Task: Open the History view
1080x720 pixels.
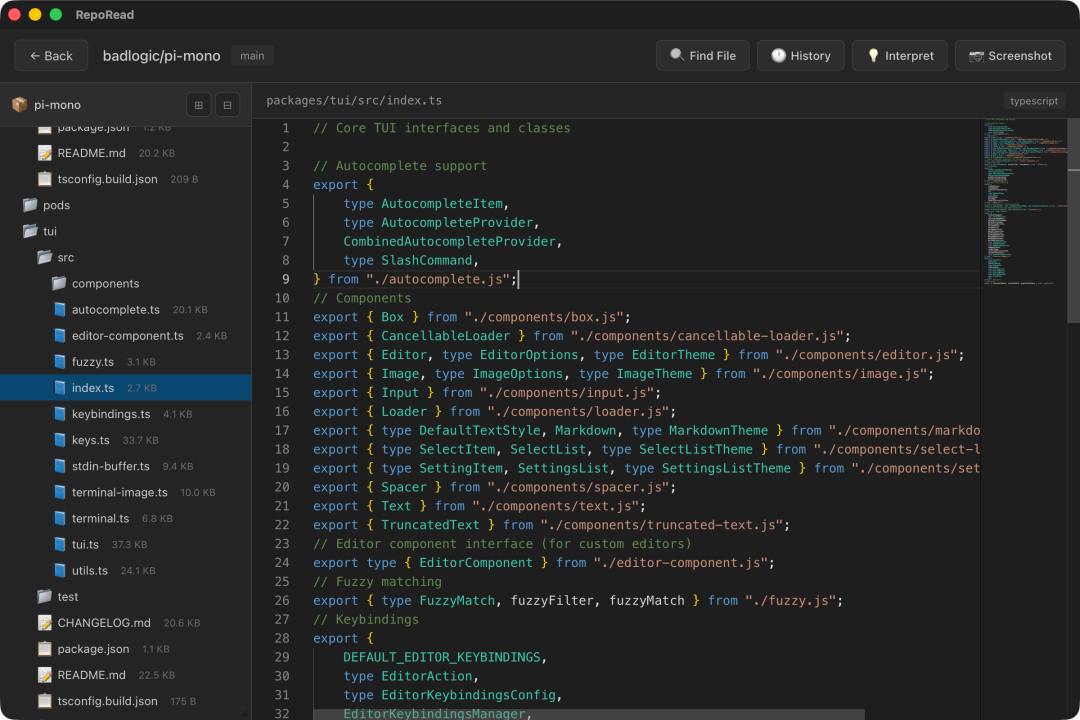Action: (800, 56)
